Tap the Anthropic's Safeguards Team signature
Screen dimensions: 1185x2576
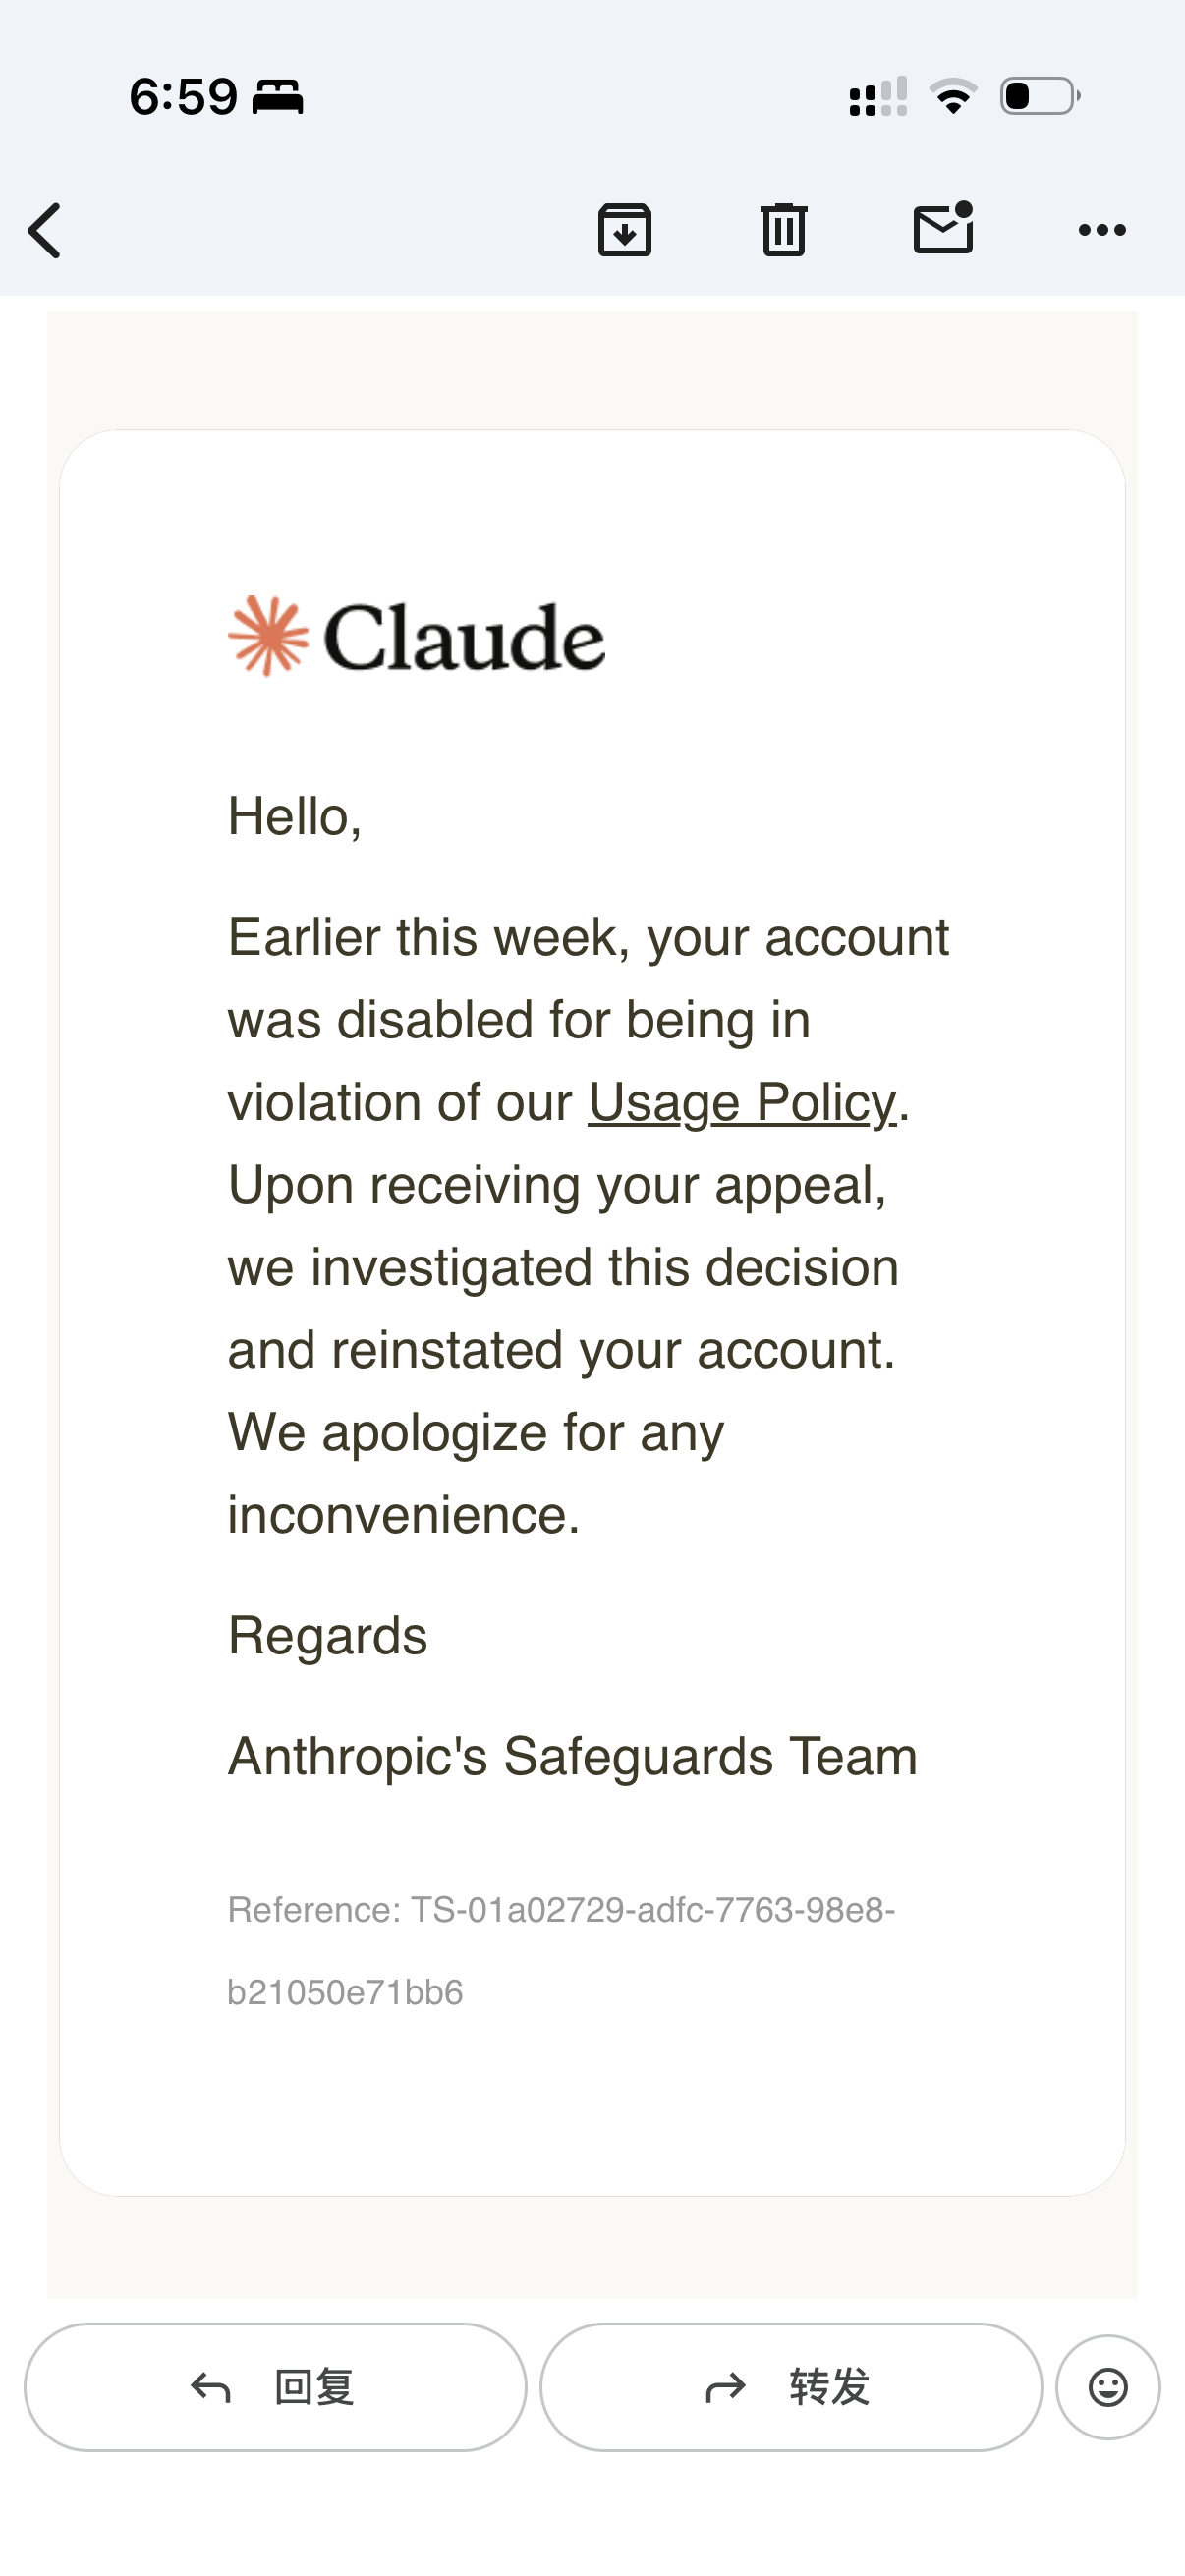click(x=572, y=1757)
